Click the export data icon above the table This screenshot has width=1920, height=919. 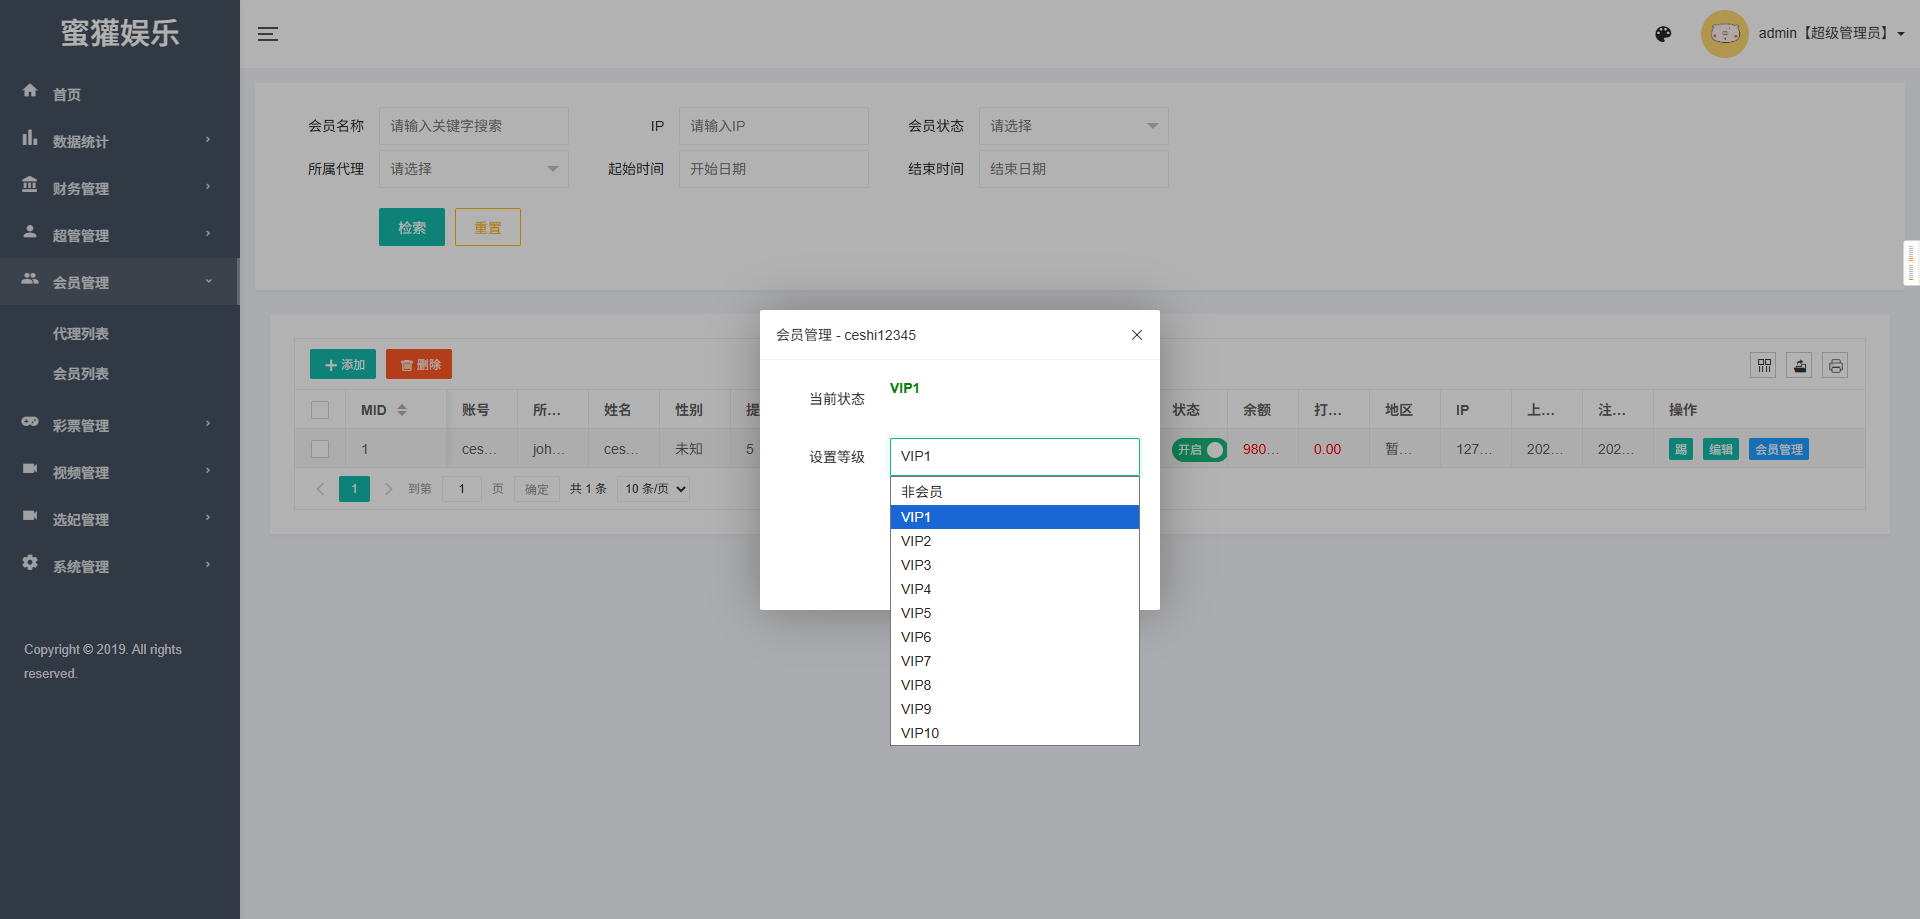tap(1799, 365)
